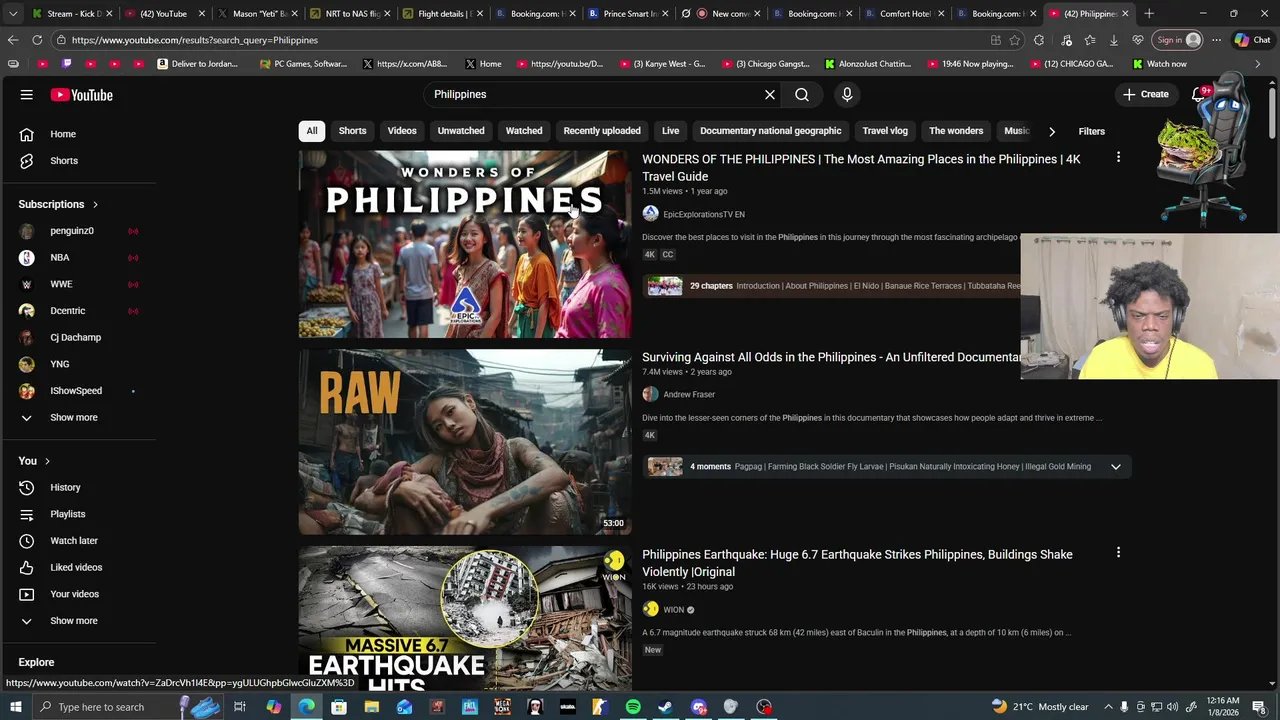Open the notifications bell
The image size is (1280, 720).
click(x=1199, y=95)
